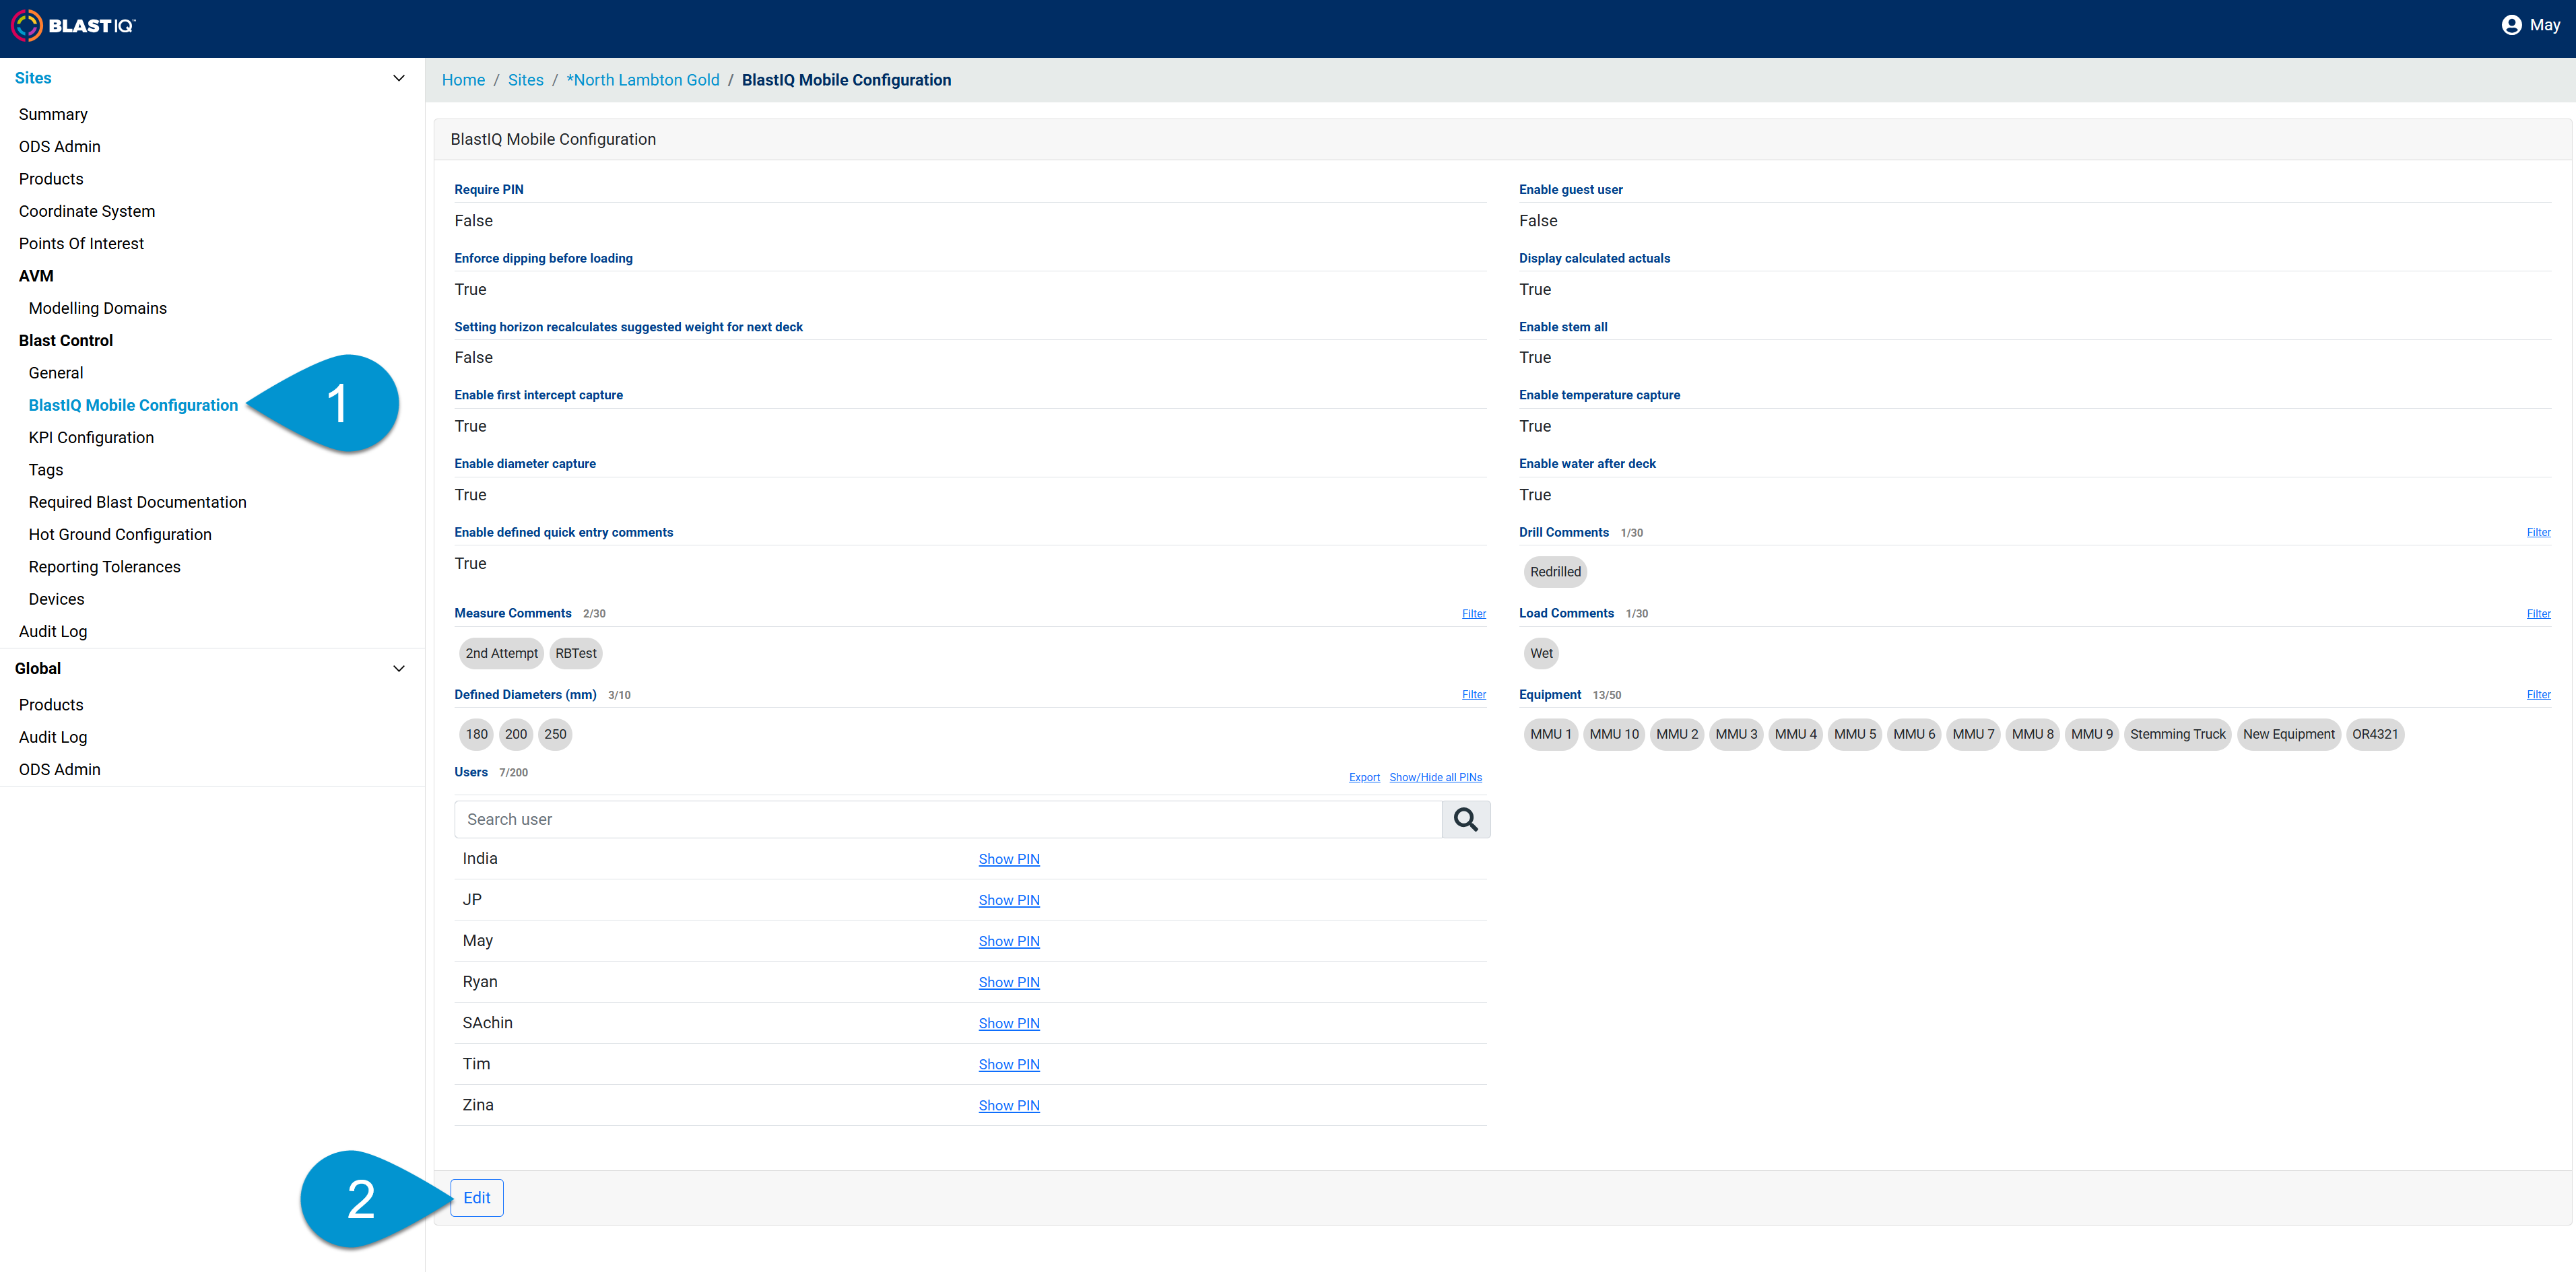Open Devices page
Screen dimensions: 2576x1272
pyautogui.click(x=57, y=599)
